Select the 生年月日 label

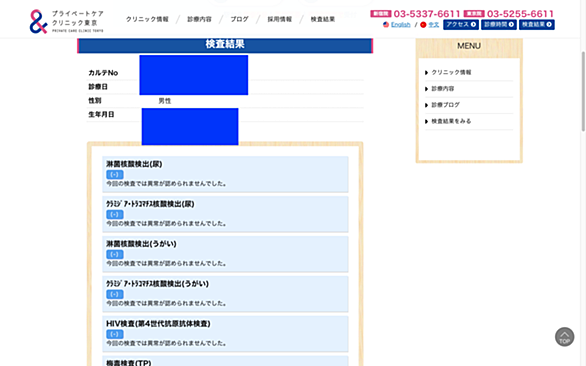point(101,114)
